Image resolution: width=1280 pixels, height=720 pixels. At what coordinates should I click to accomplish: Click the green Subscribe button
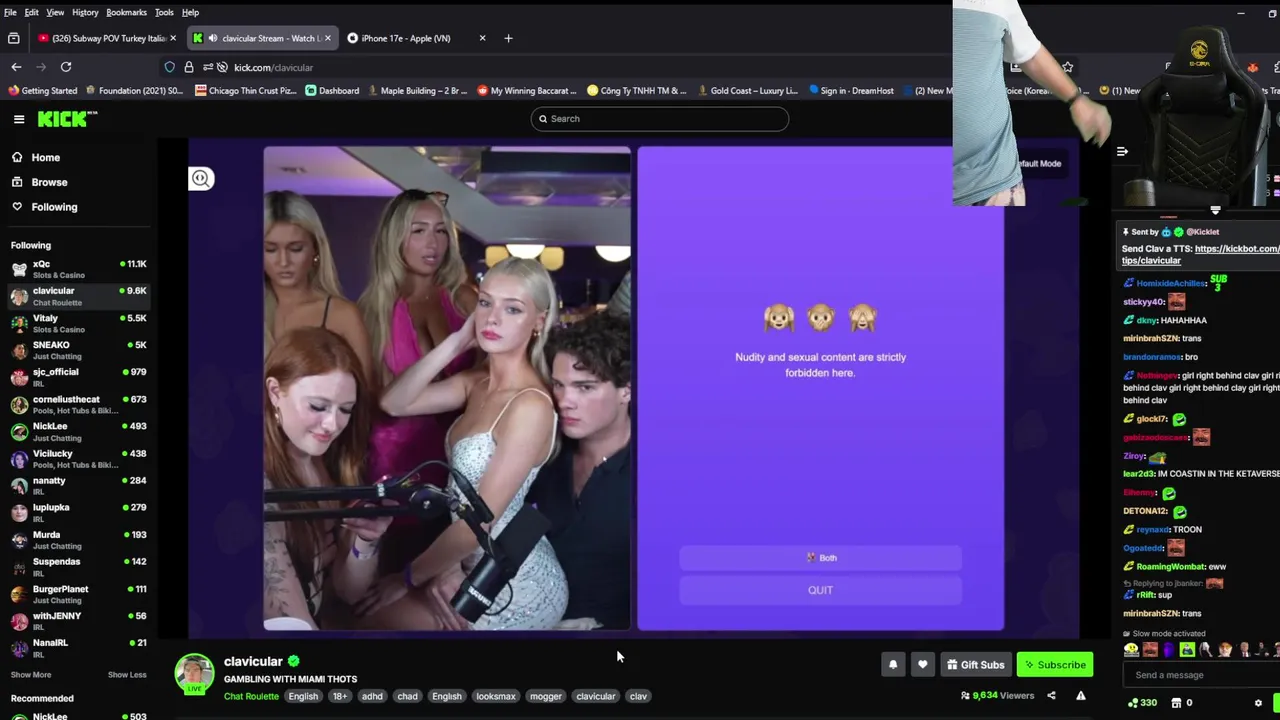[1055, 665]
